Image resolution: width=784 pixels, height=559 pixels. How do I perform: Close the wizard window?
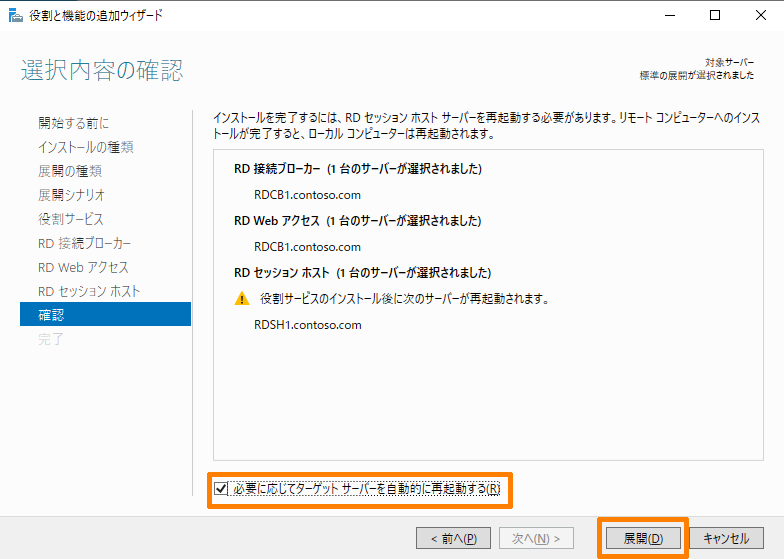click(760, 16)
